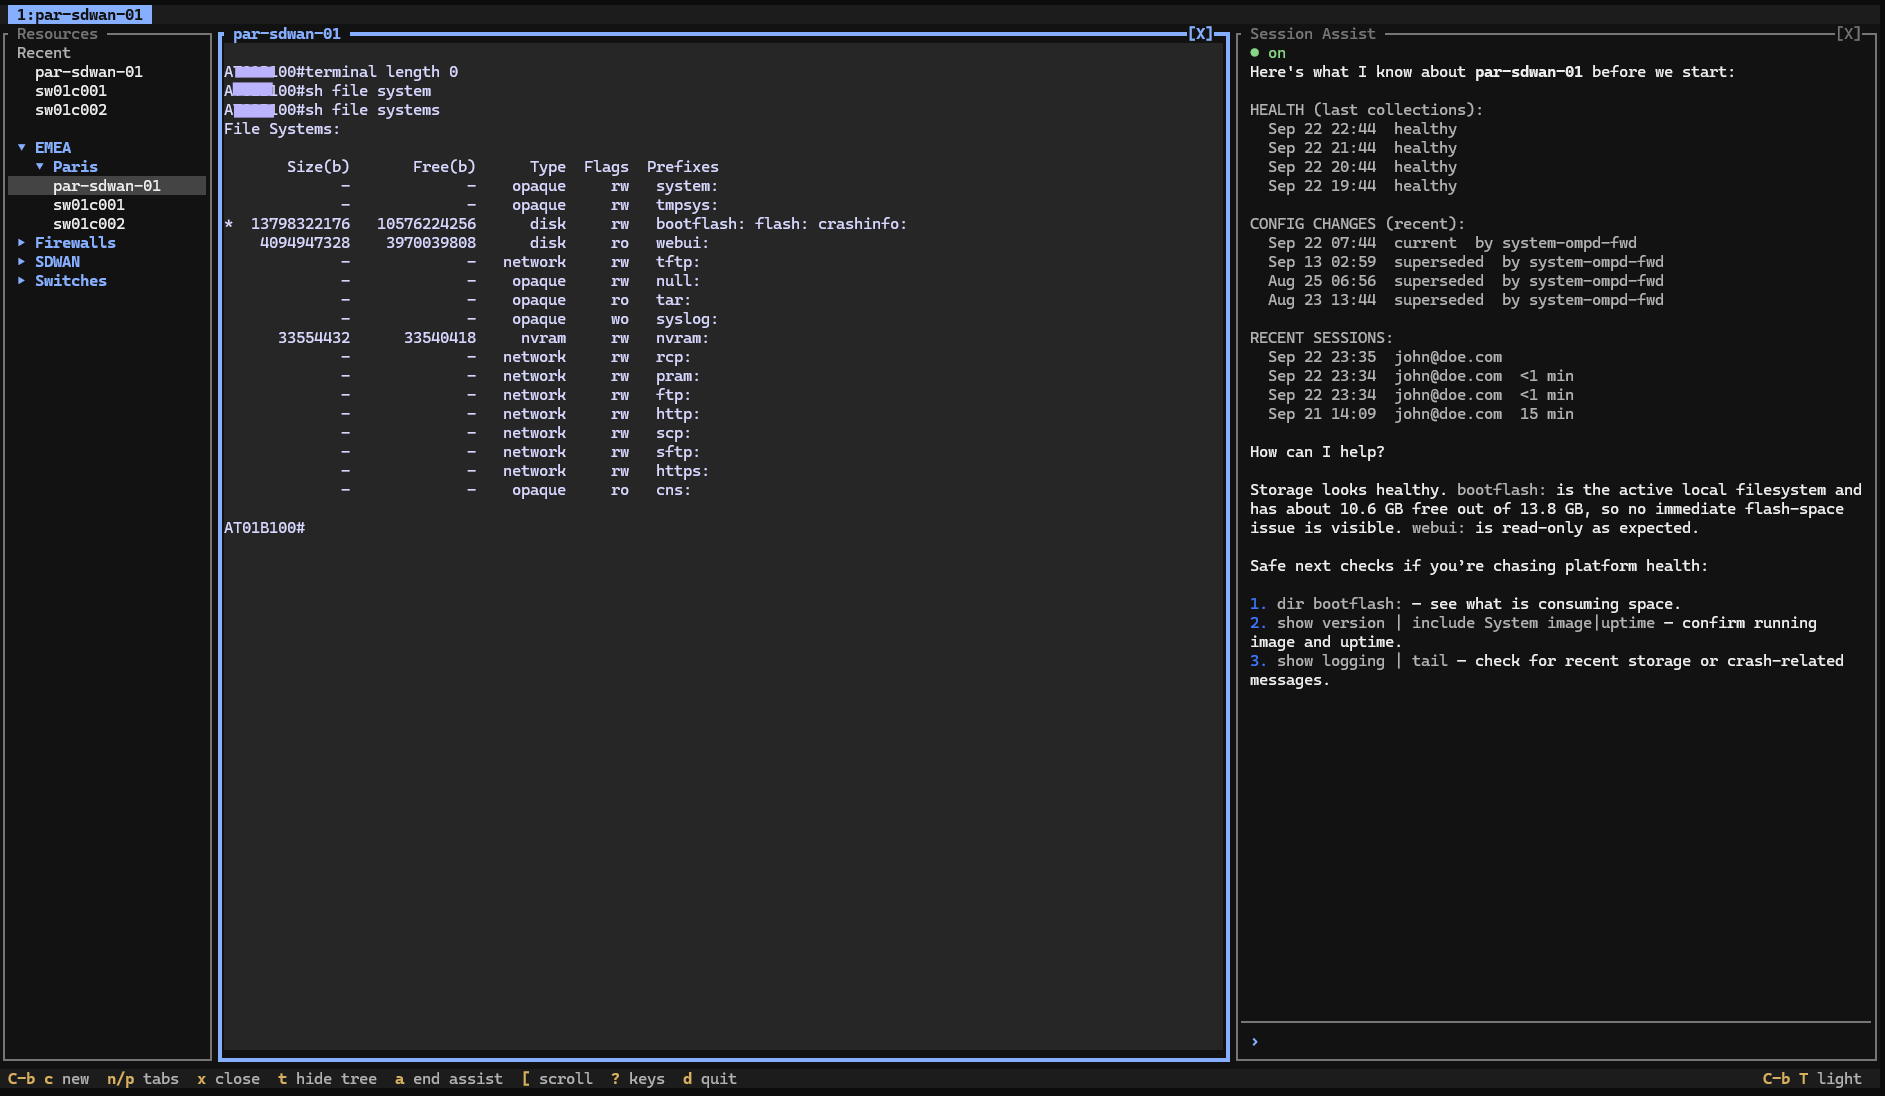Open sw01c002 from Recent list
This screenshot has height=1096, width=1885.
pos(71,109)
